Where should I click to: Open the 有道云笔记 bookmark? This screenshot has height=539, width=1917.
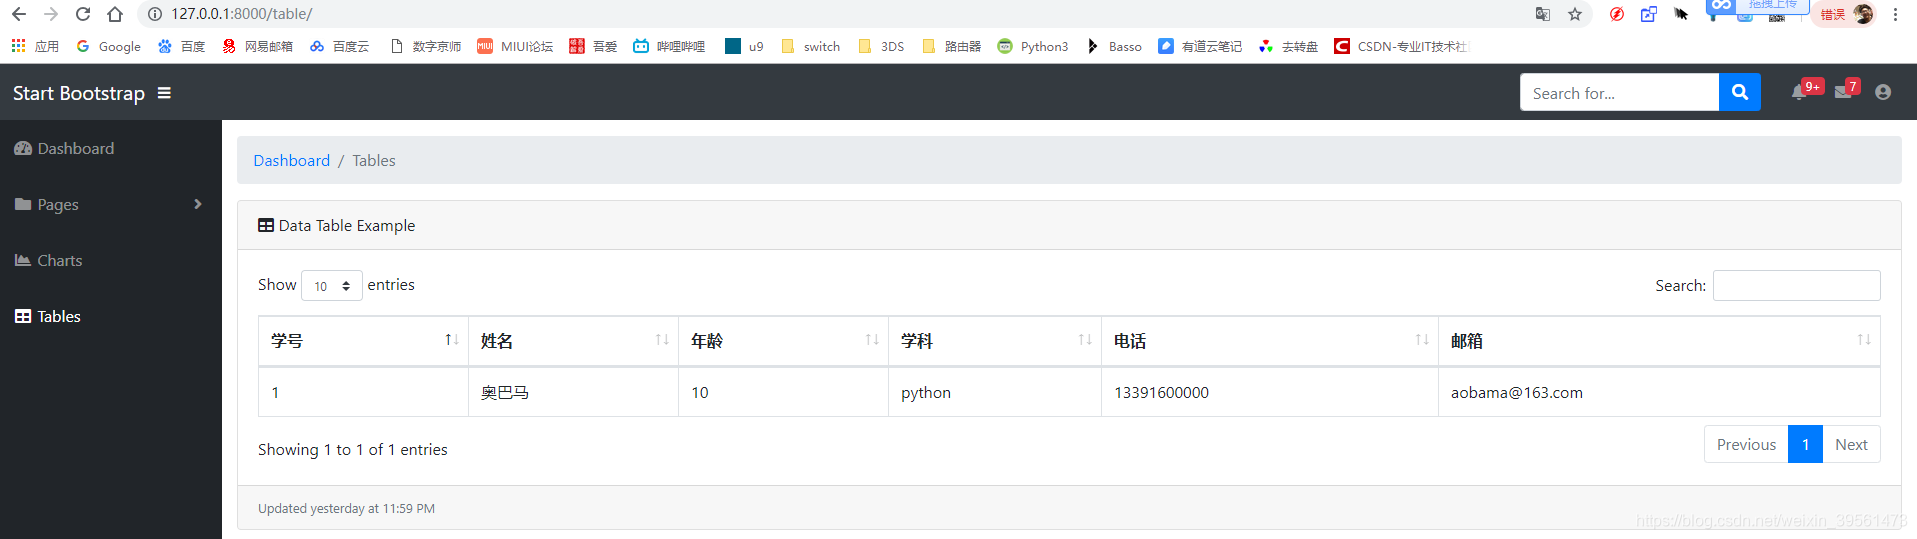point(1200,46)
